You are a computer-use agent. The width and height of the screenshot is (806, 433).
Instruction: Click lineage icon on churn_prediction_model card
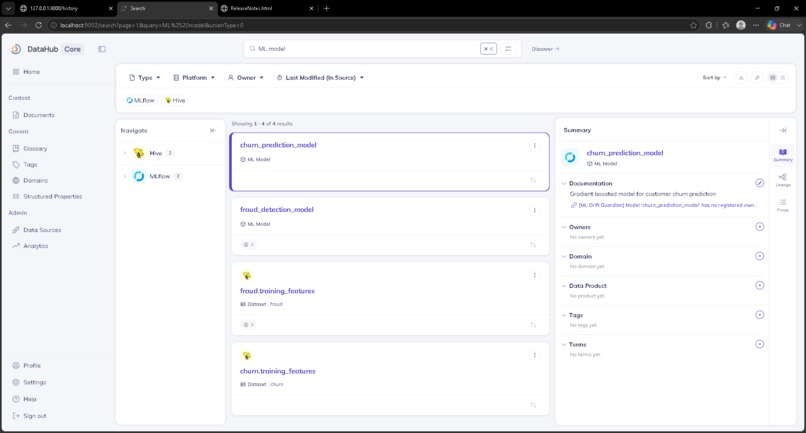(533, 181)
